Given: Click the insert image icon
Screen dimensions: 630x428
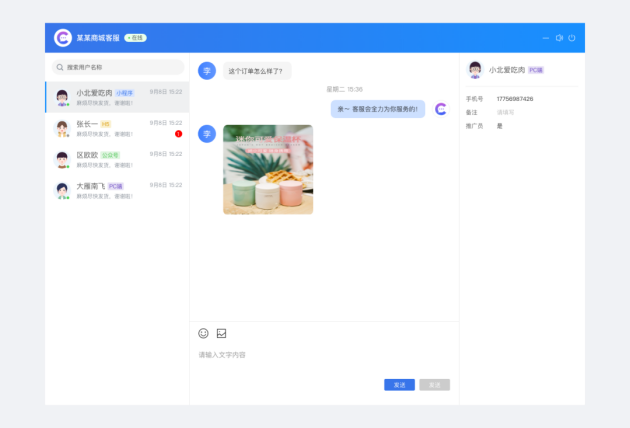Looking at the screenshot, I should click(x=221, y=333).
